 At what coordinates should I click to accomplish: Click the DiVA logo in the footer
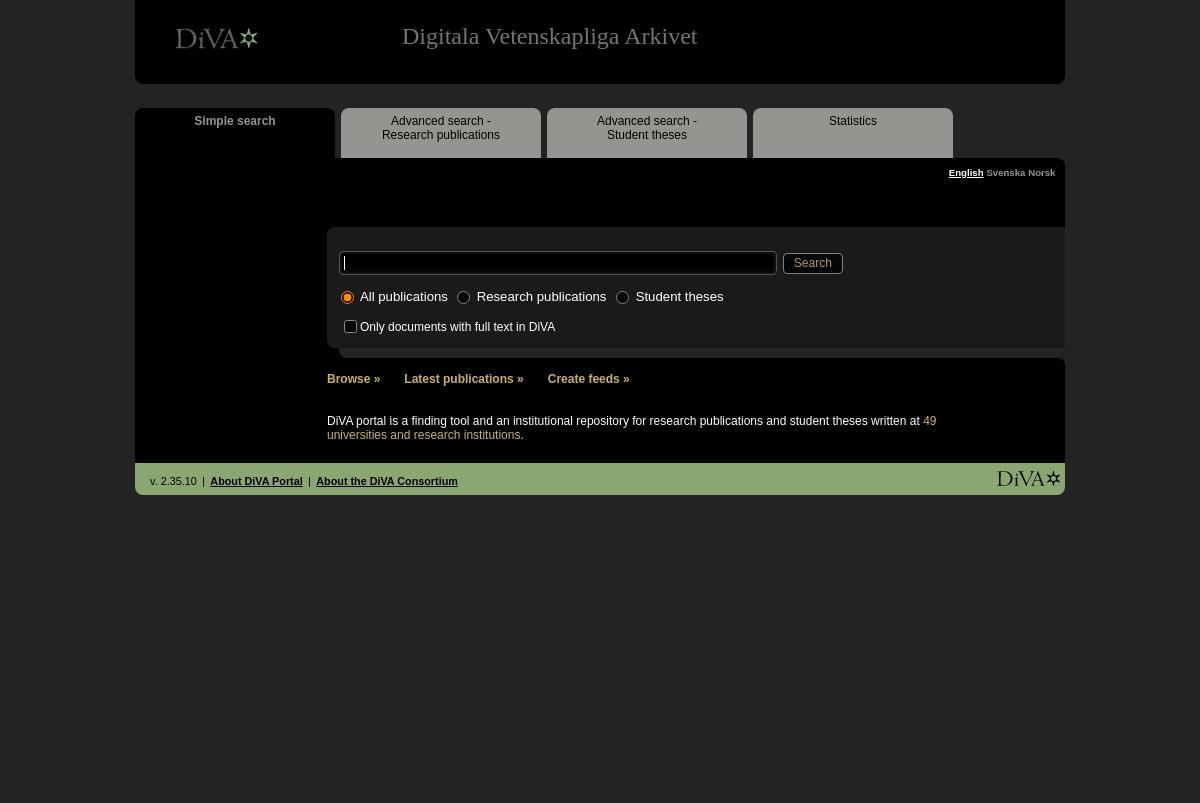(x=1028, y=479)
